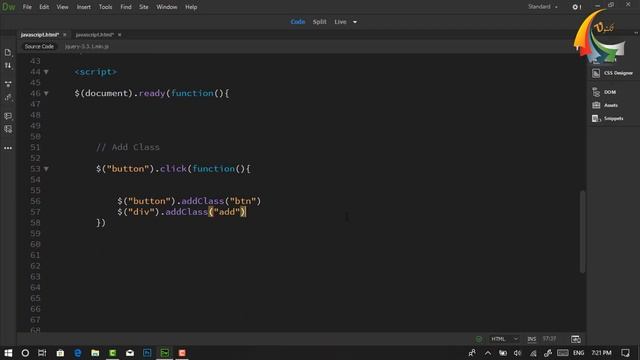Image resolution: width=640 pixels, height=360 pixels.
Task: Open the Live view dropdown arrow
Action: 355,22
